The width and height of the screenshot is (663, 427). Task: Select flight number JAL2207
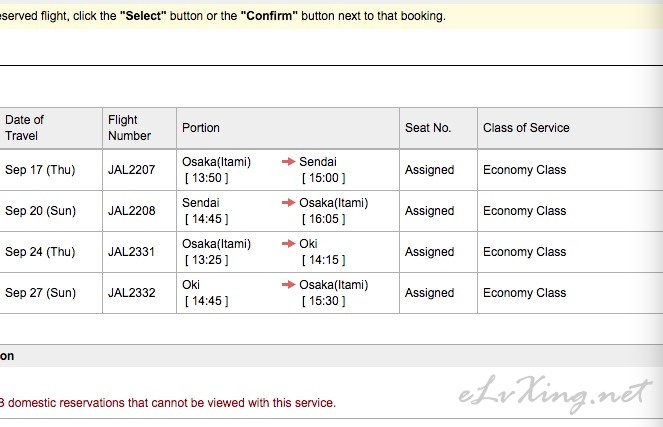[132, 170]
